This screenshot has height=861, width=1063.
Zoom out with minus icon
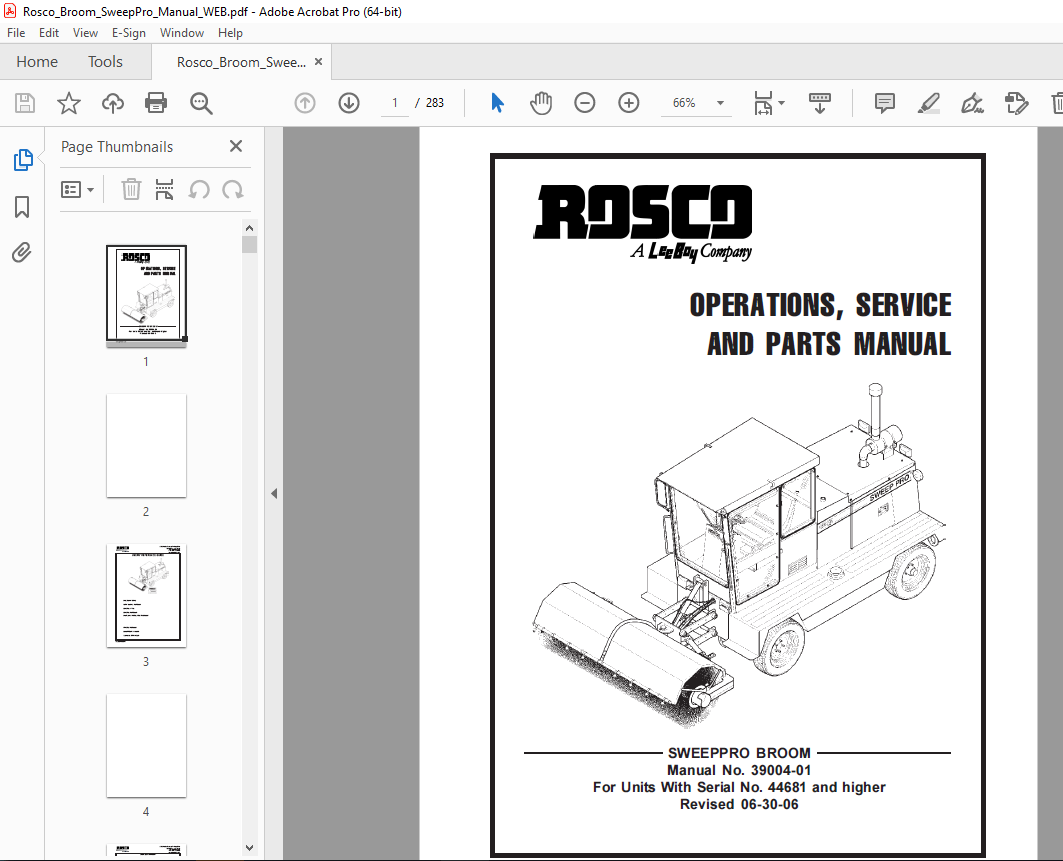(584, 103)
